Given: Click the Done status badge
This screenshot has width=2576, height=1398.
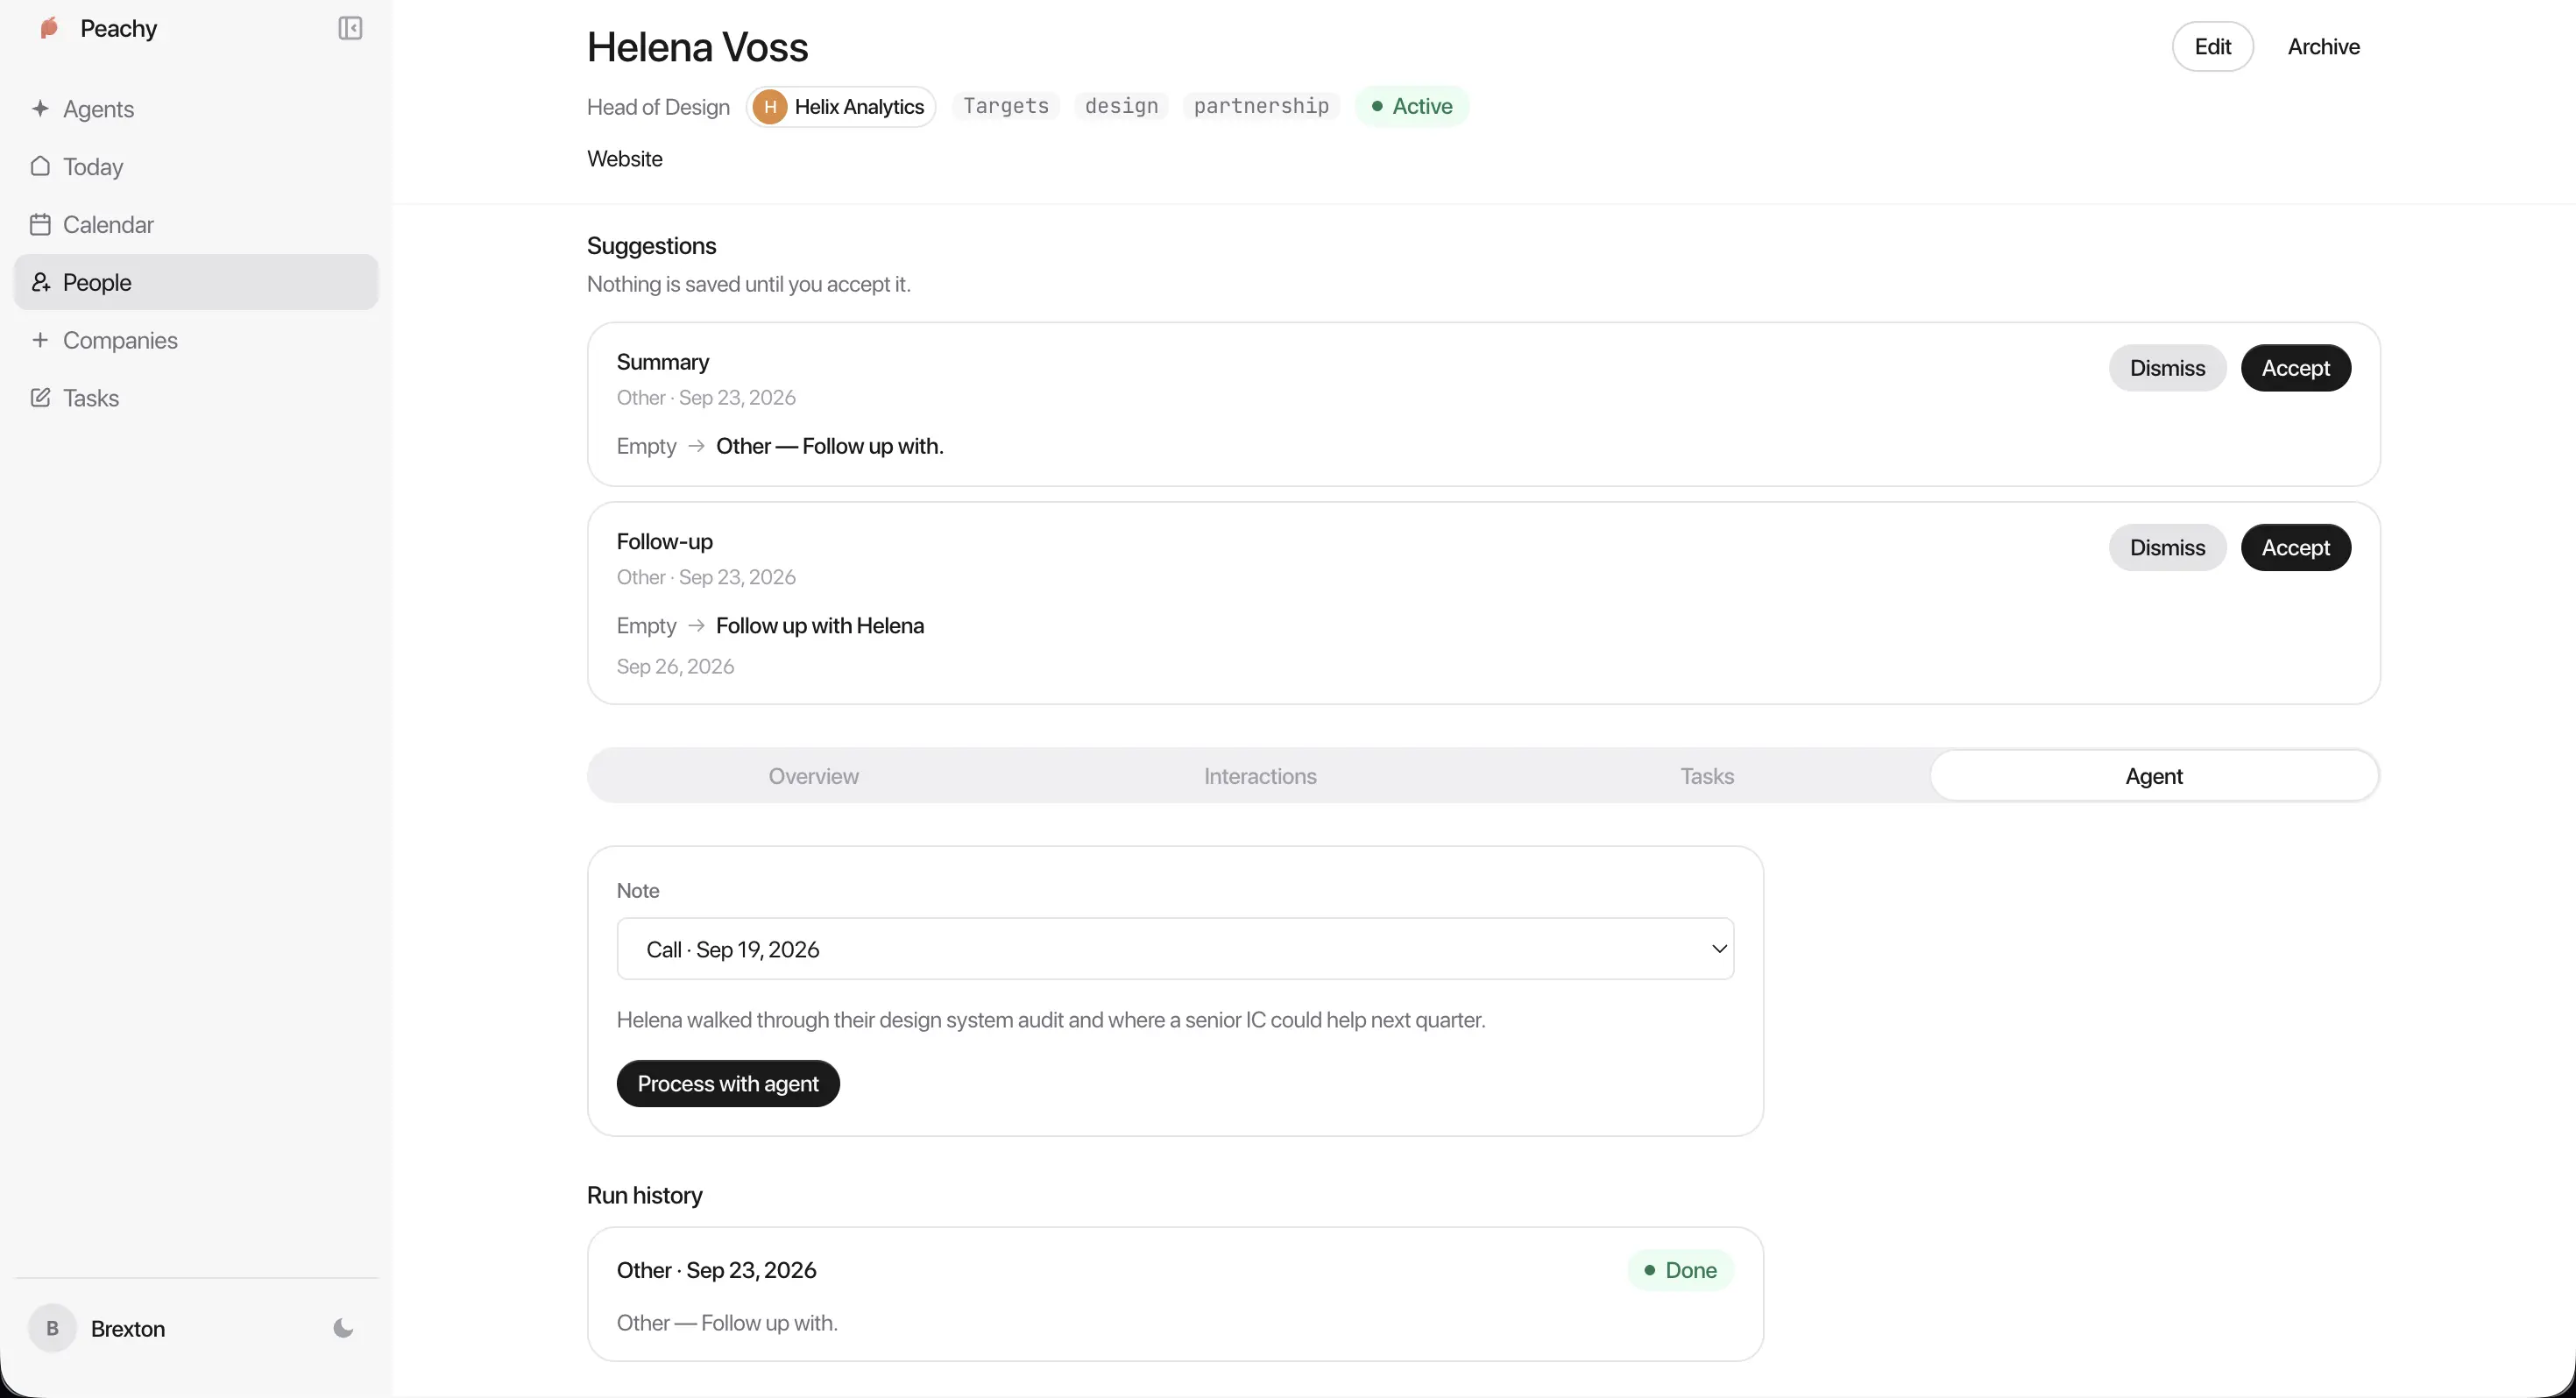Looking at the screenshot, I should point(1680,1270).
